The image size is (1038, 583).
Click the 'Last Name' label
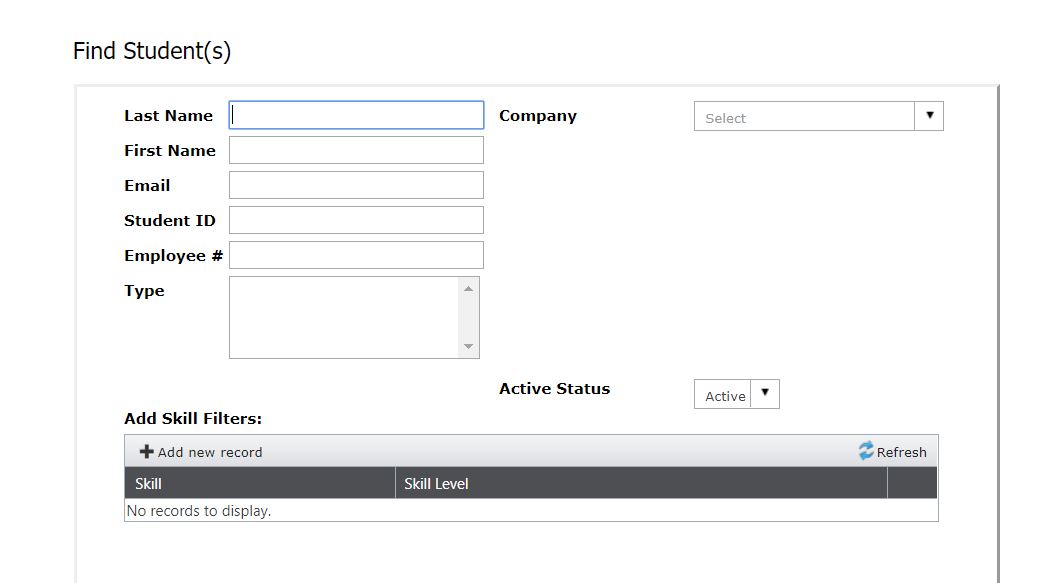click(168, 116)
